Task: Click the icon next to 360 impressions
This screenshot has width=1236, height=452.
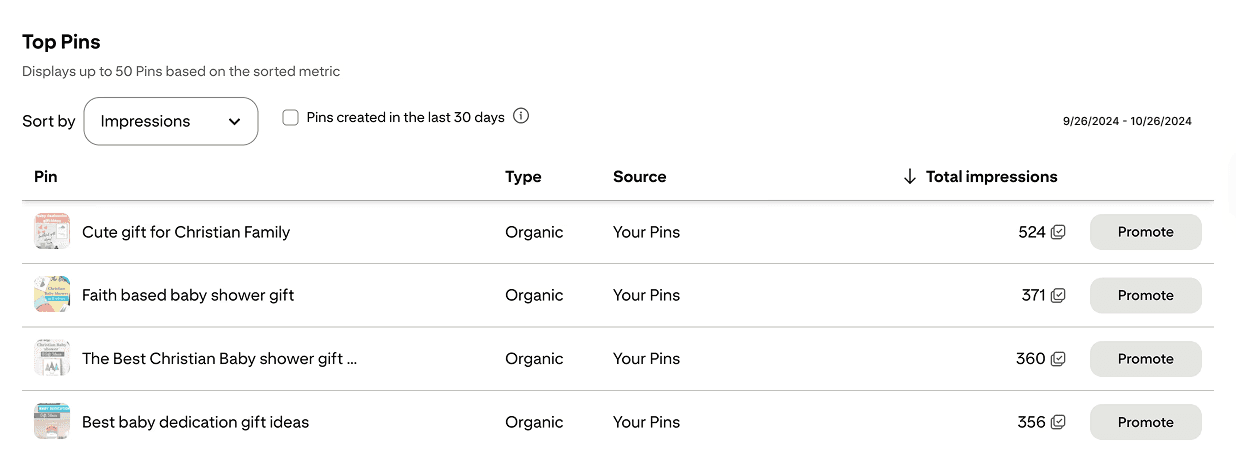Action: tap(1058, 359)
